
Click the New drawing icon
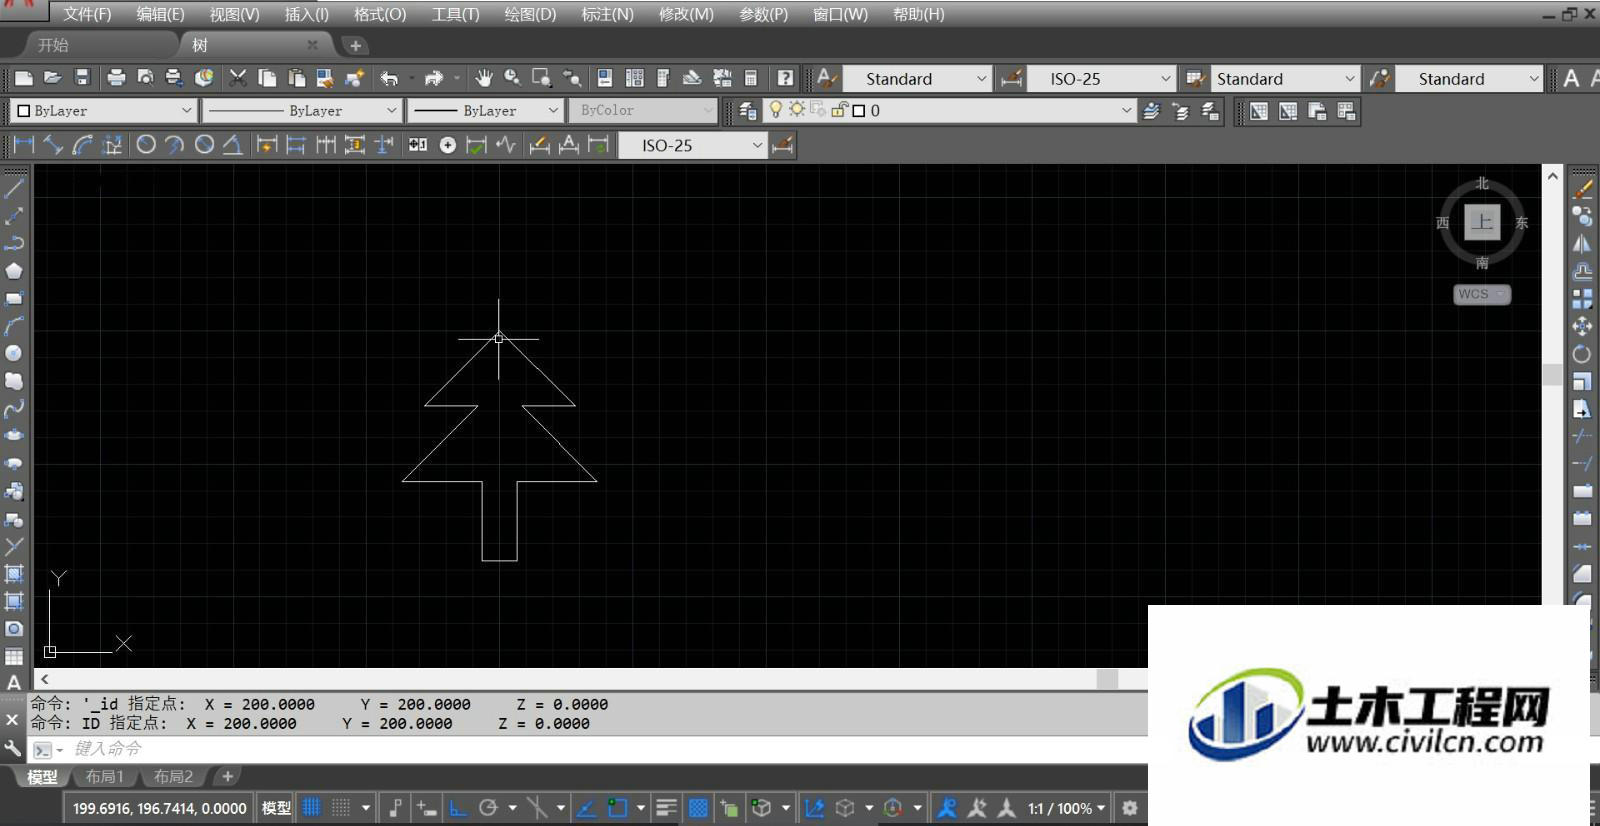(24, 78)
